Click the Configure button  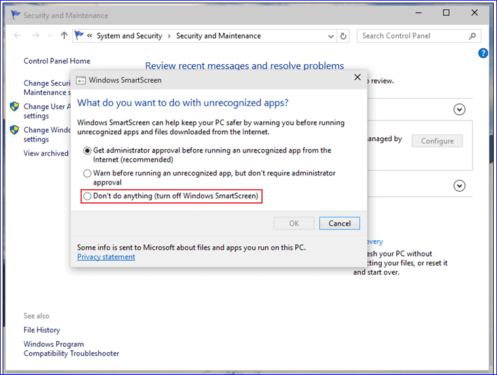[437, 141]
